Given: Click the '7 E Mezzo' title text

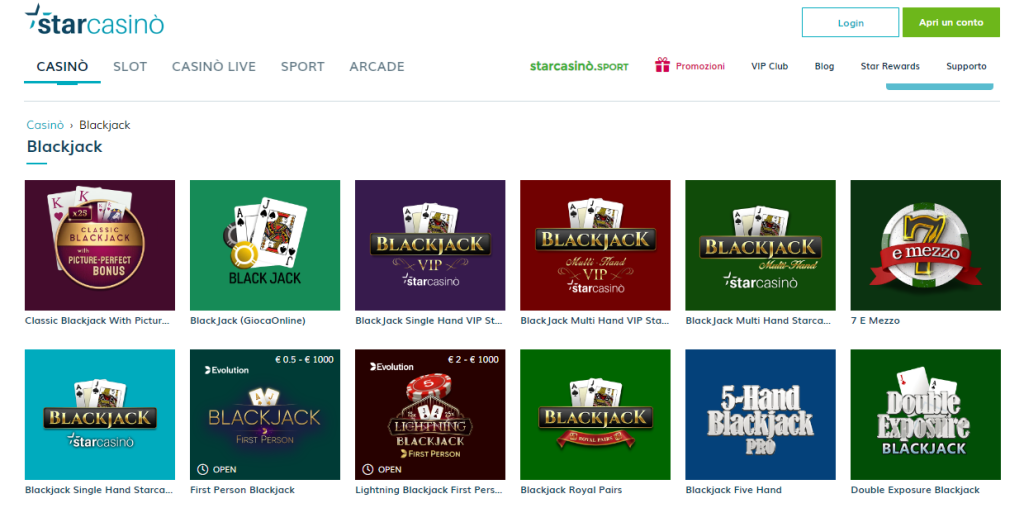Looking at the screenshot, I should [x=875, y=321].
